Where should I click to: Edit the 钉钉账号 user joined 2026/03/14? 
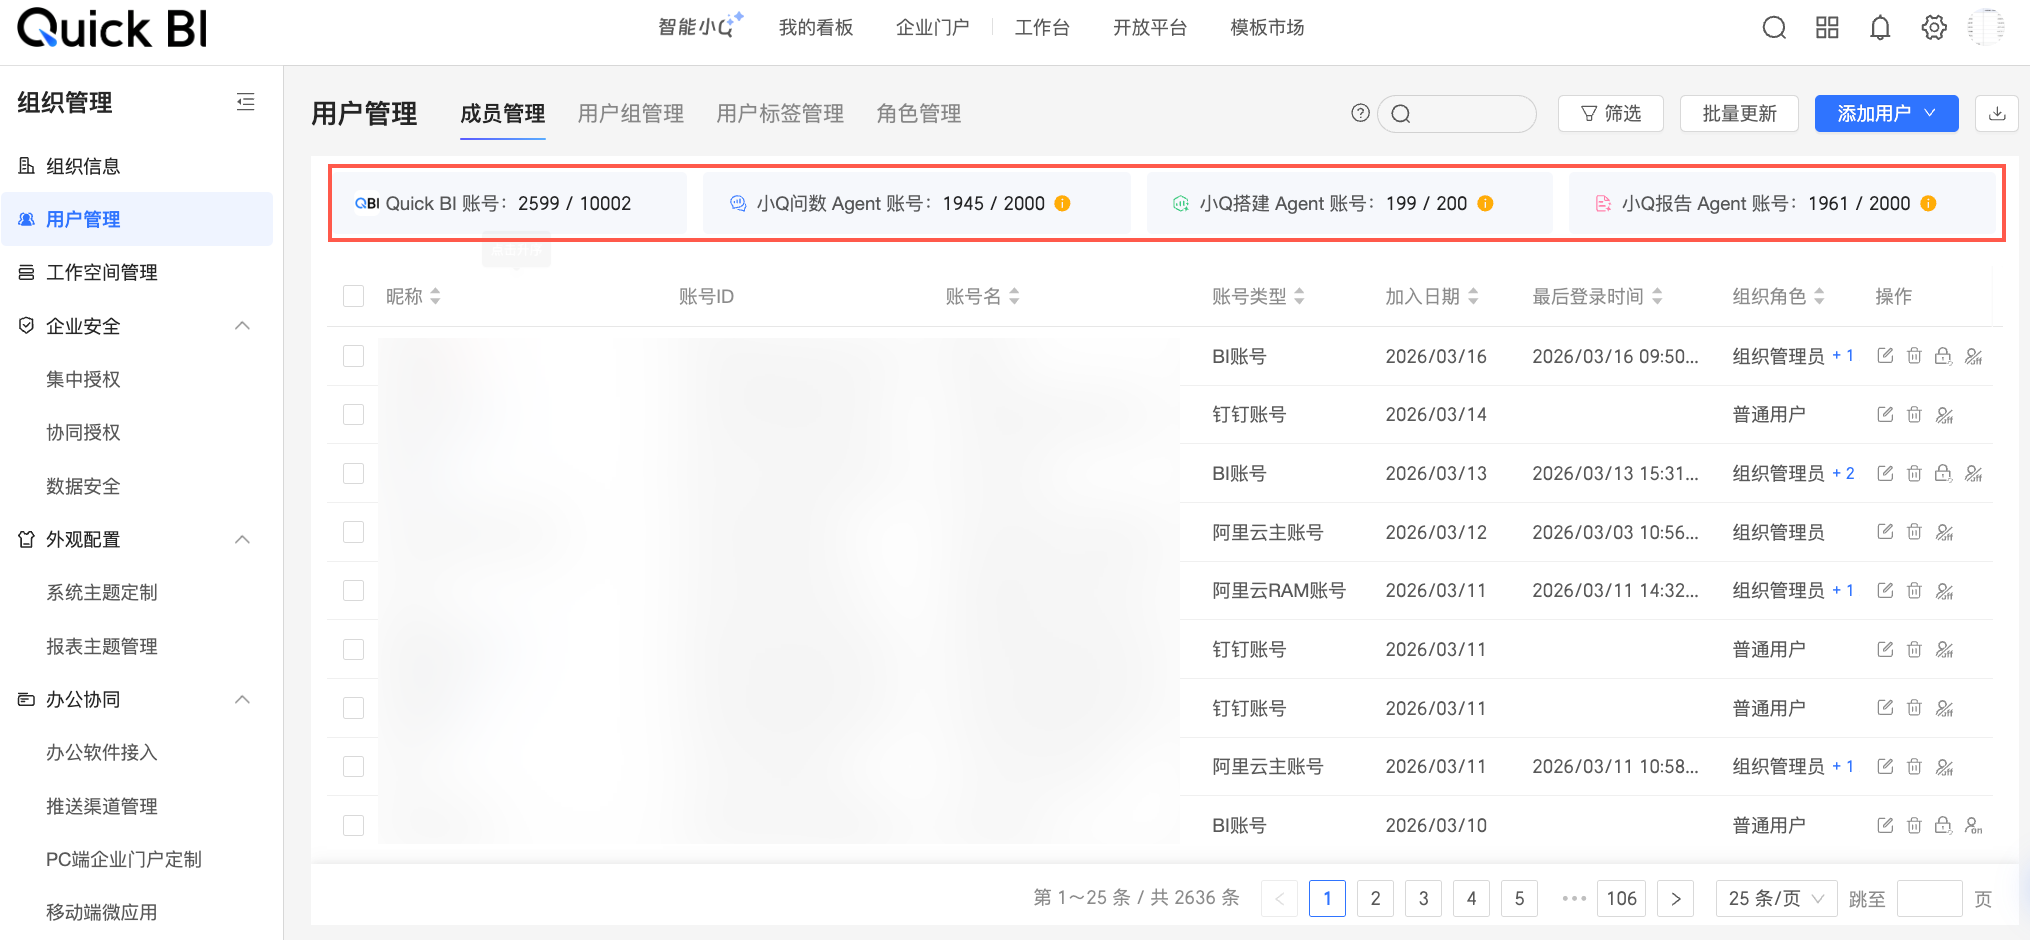1885,415
